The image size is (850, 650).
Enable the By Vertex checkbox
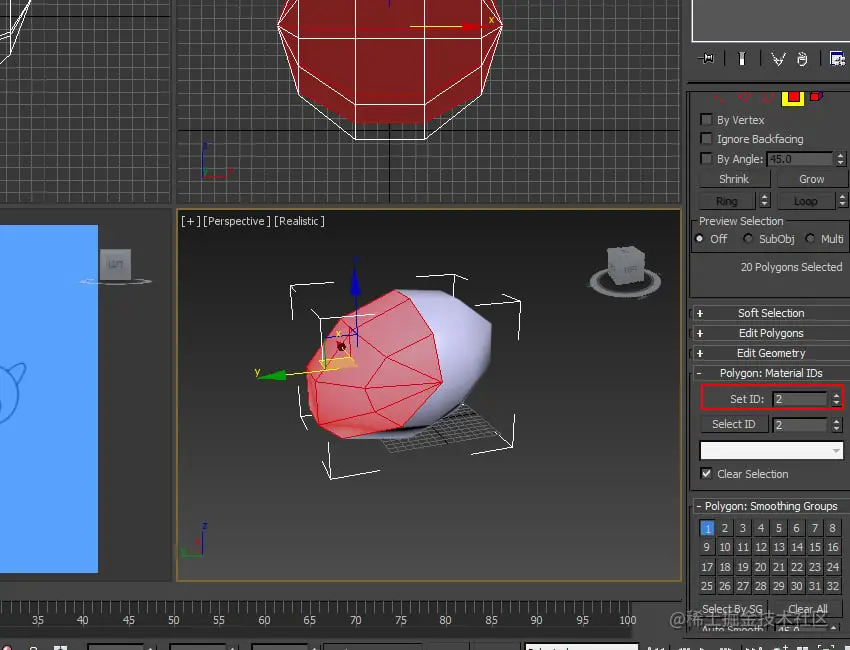[707, 120]
